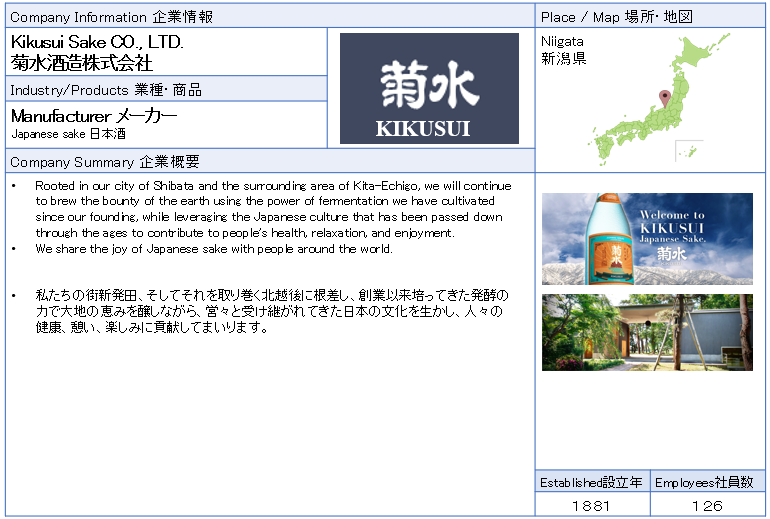Select the brewery building photo
The width and height of the screenshot is (770, 519).
pos(647,332)
